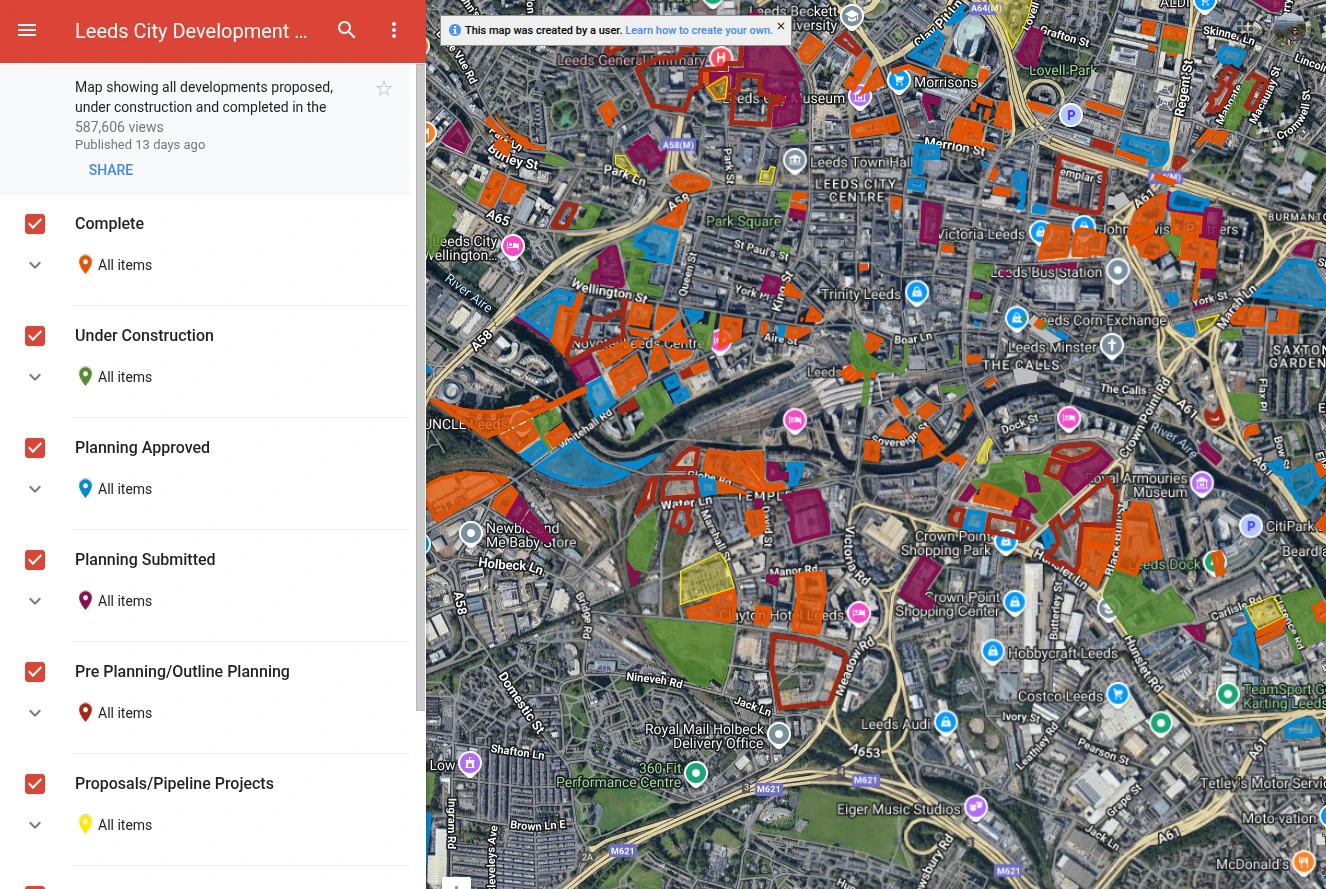Select the Newbie and Me Baby Store marker
The height and width of the screenshot is (889, 1326).
[471, 534]
